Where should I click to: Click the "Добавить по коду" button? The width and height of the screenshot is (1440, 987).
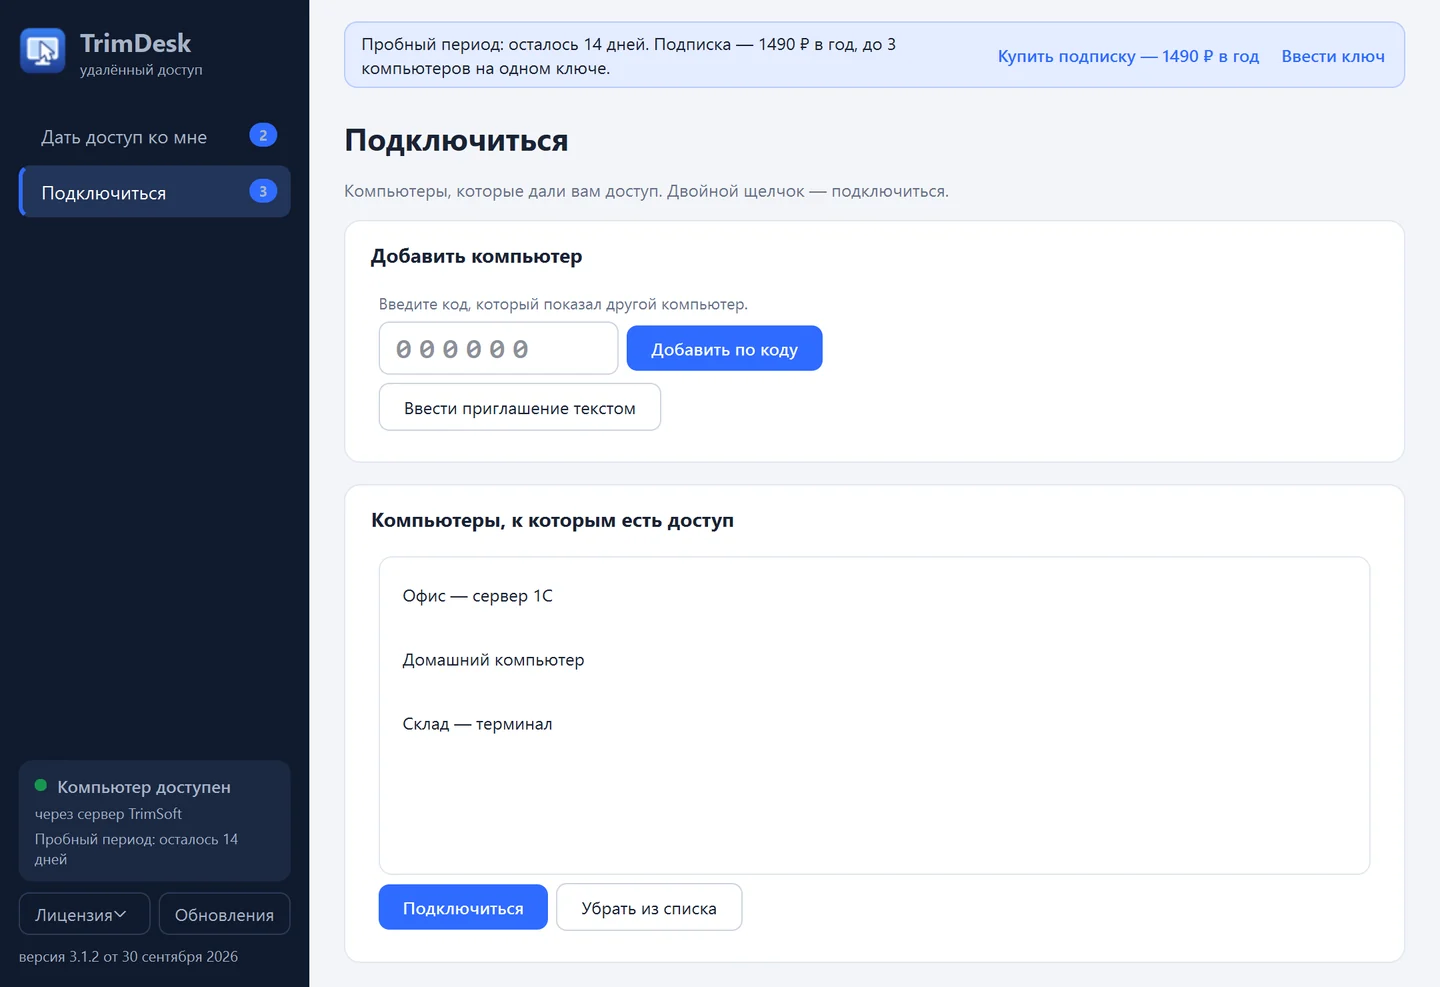[724, 348]
